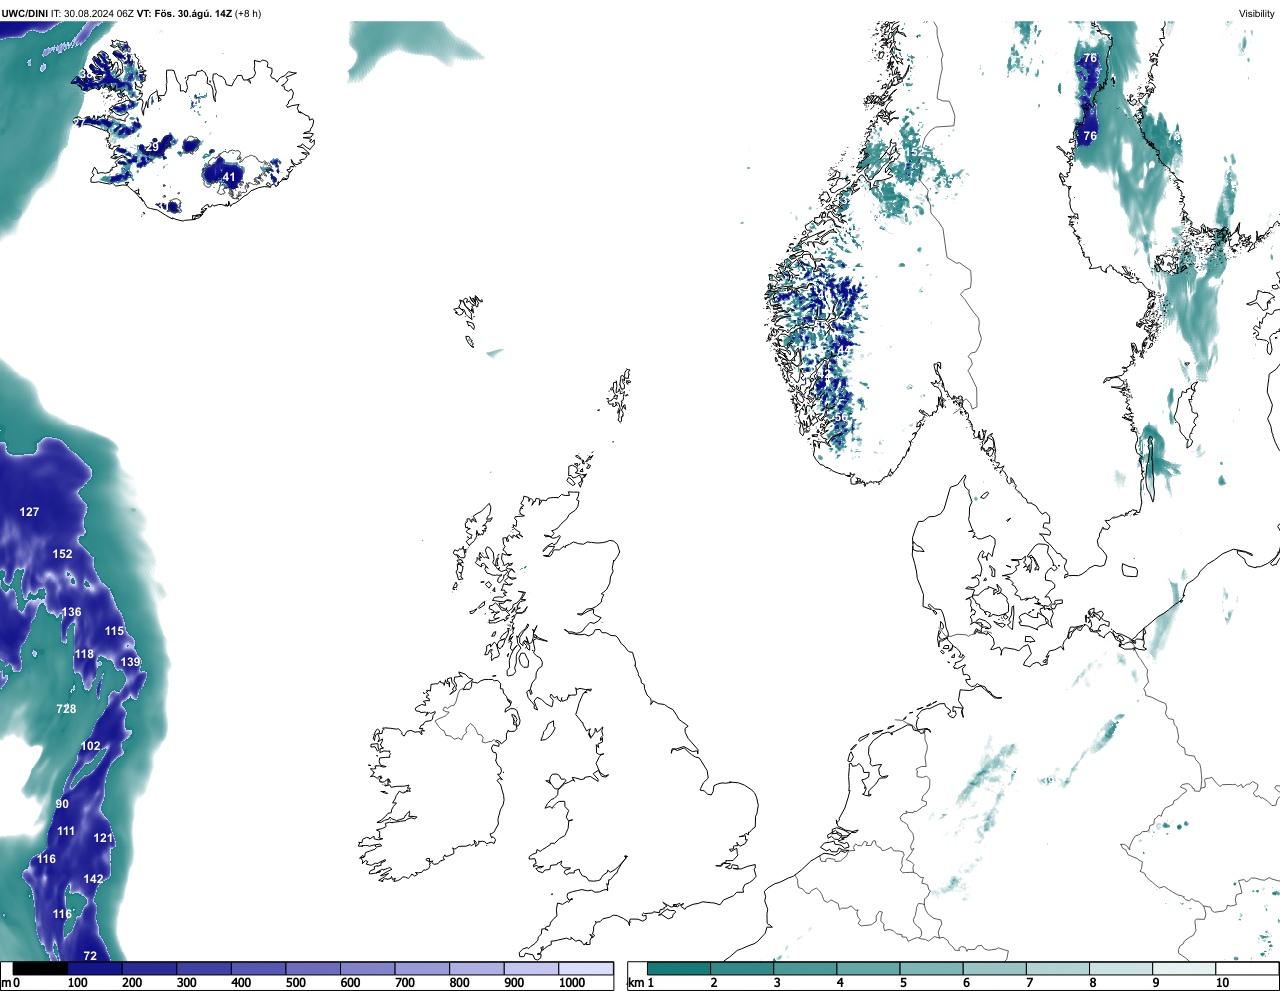
Task: Click the 'Visibility' title label
Action: click(1256, 13)
